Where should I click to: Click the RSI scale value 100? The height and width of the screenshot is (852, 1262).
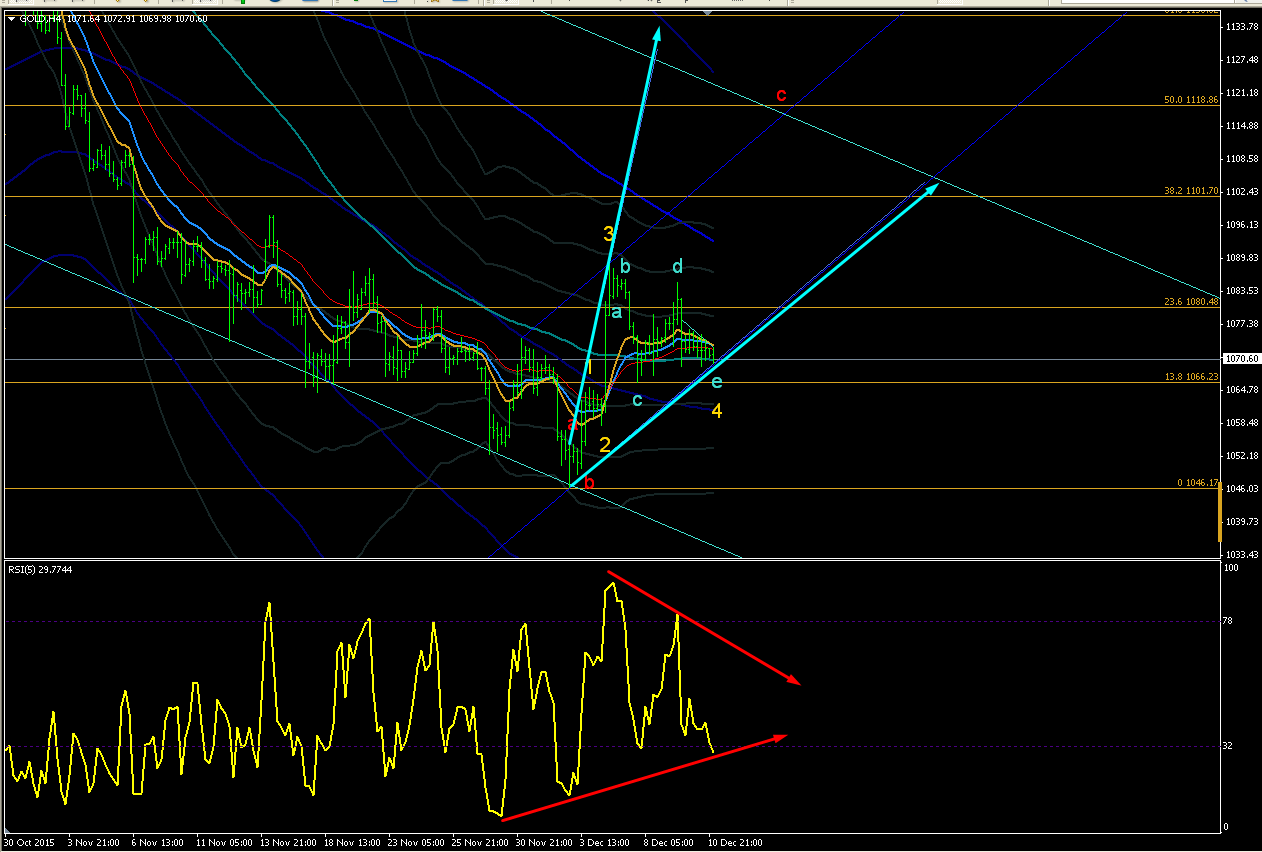click(x=1232, y=567)
